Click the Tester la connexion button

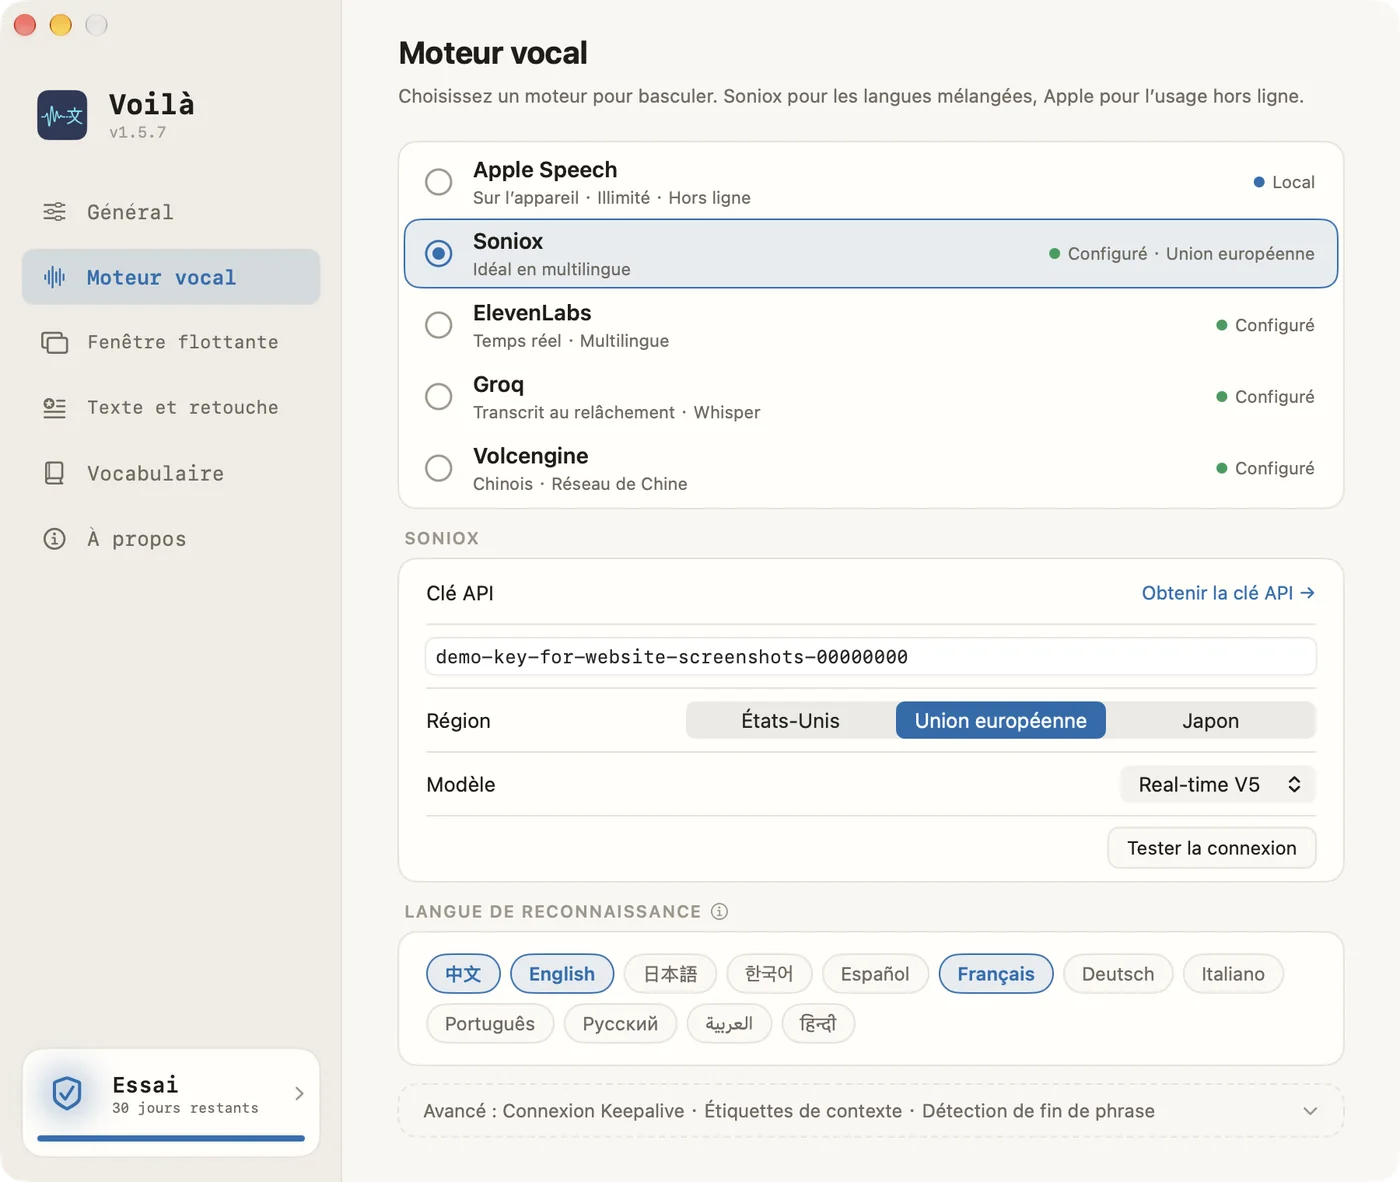point(1212,848)
